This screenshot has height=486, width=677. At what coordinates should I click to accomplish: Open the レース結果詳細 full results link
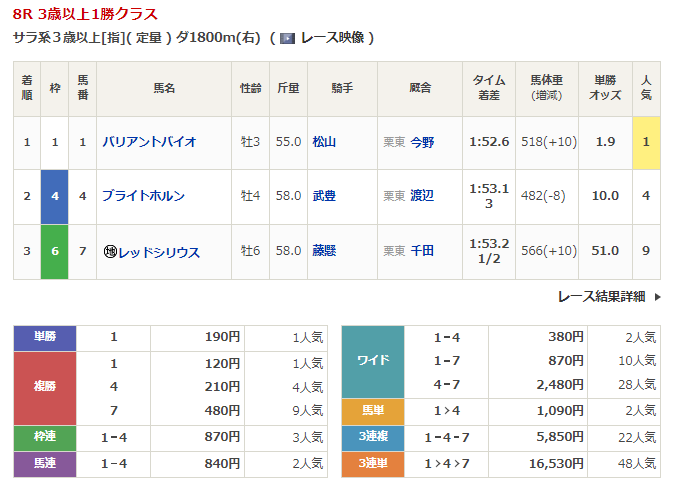[602, 297]
